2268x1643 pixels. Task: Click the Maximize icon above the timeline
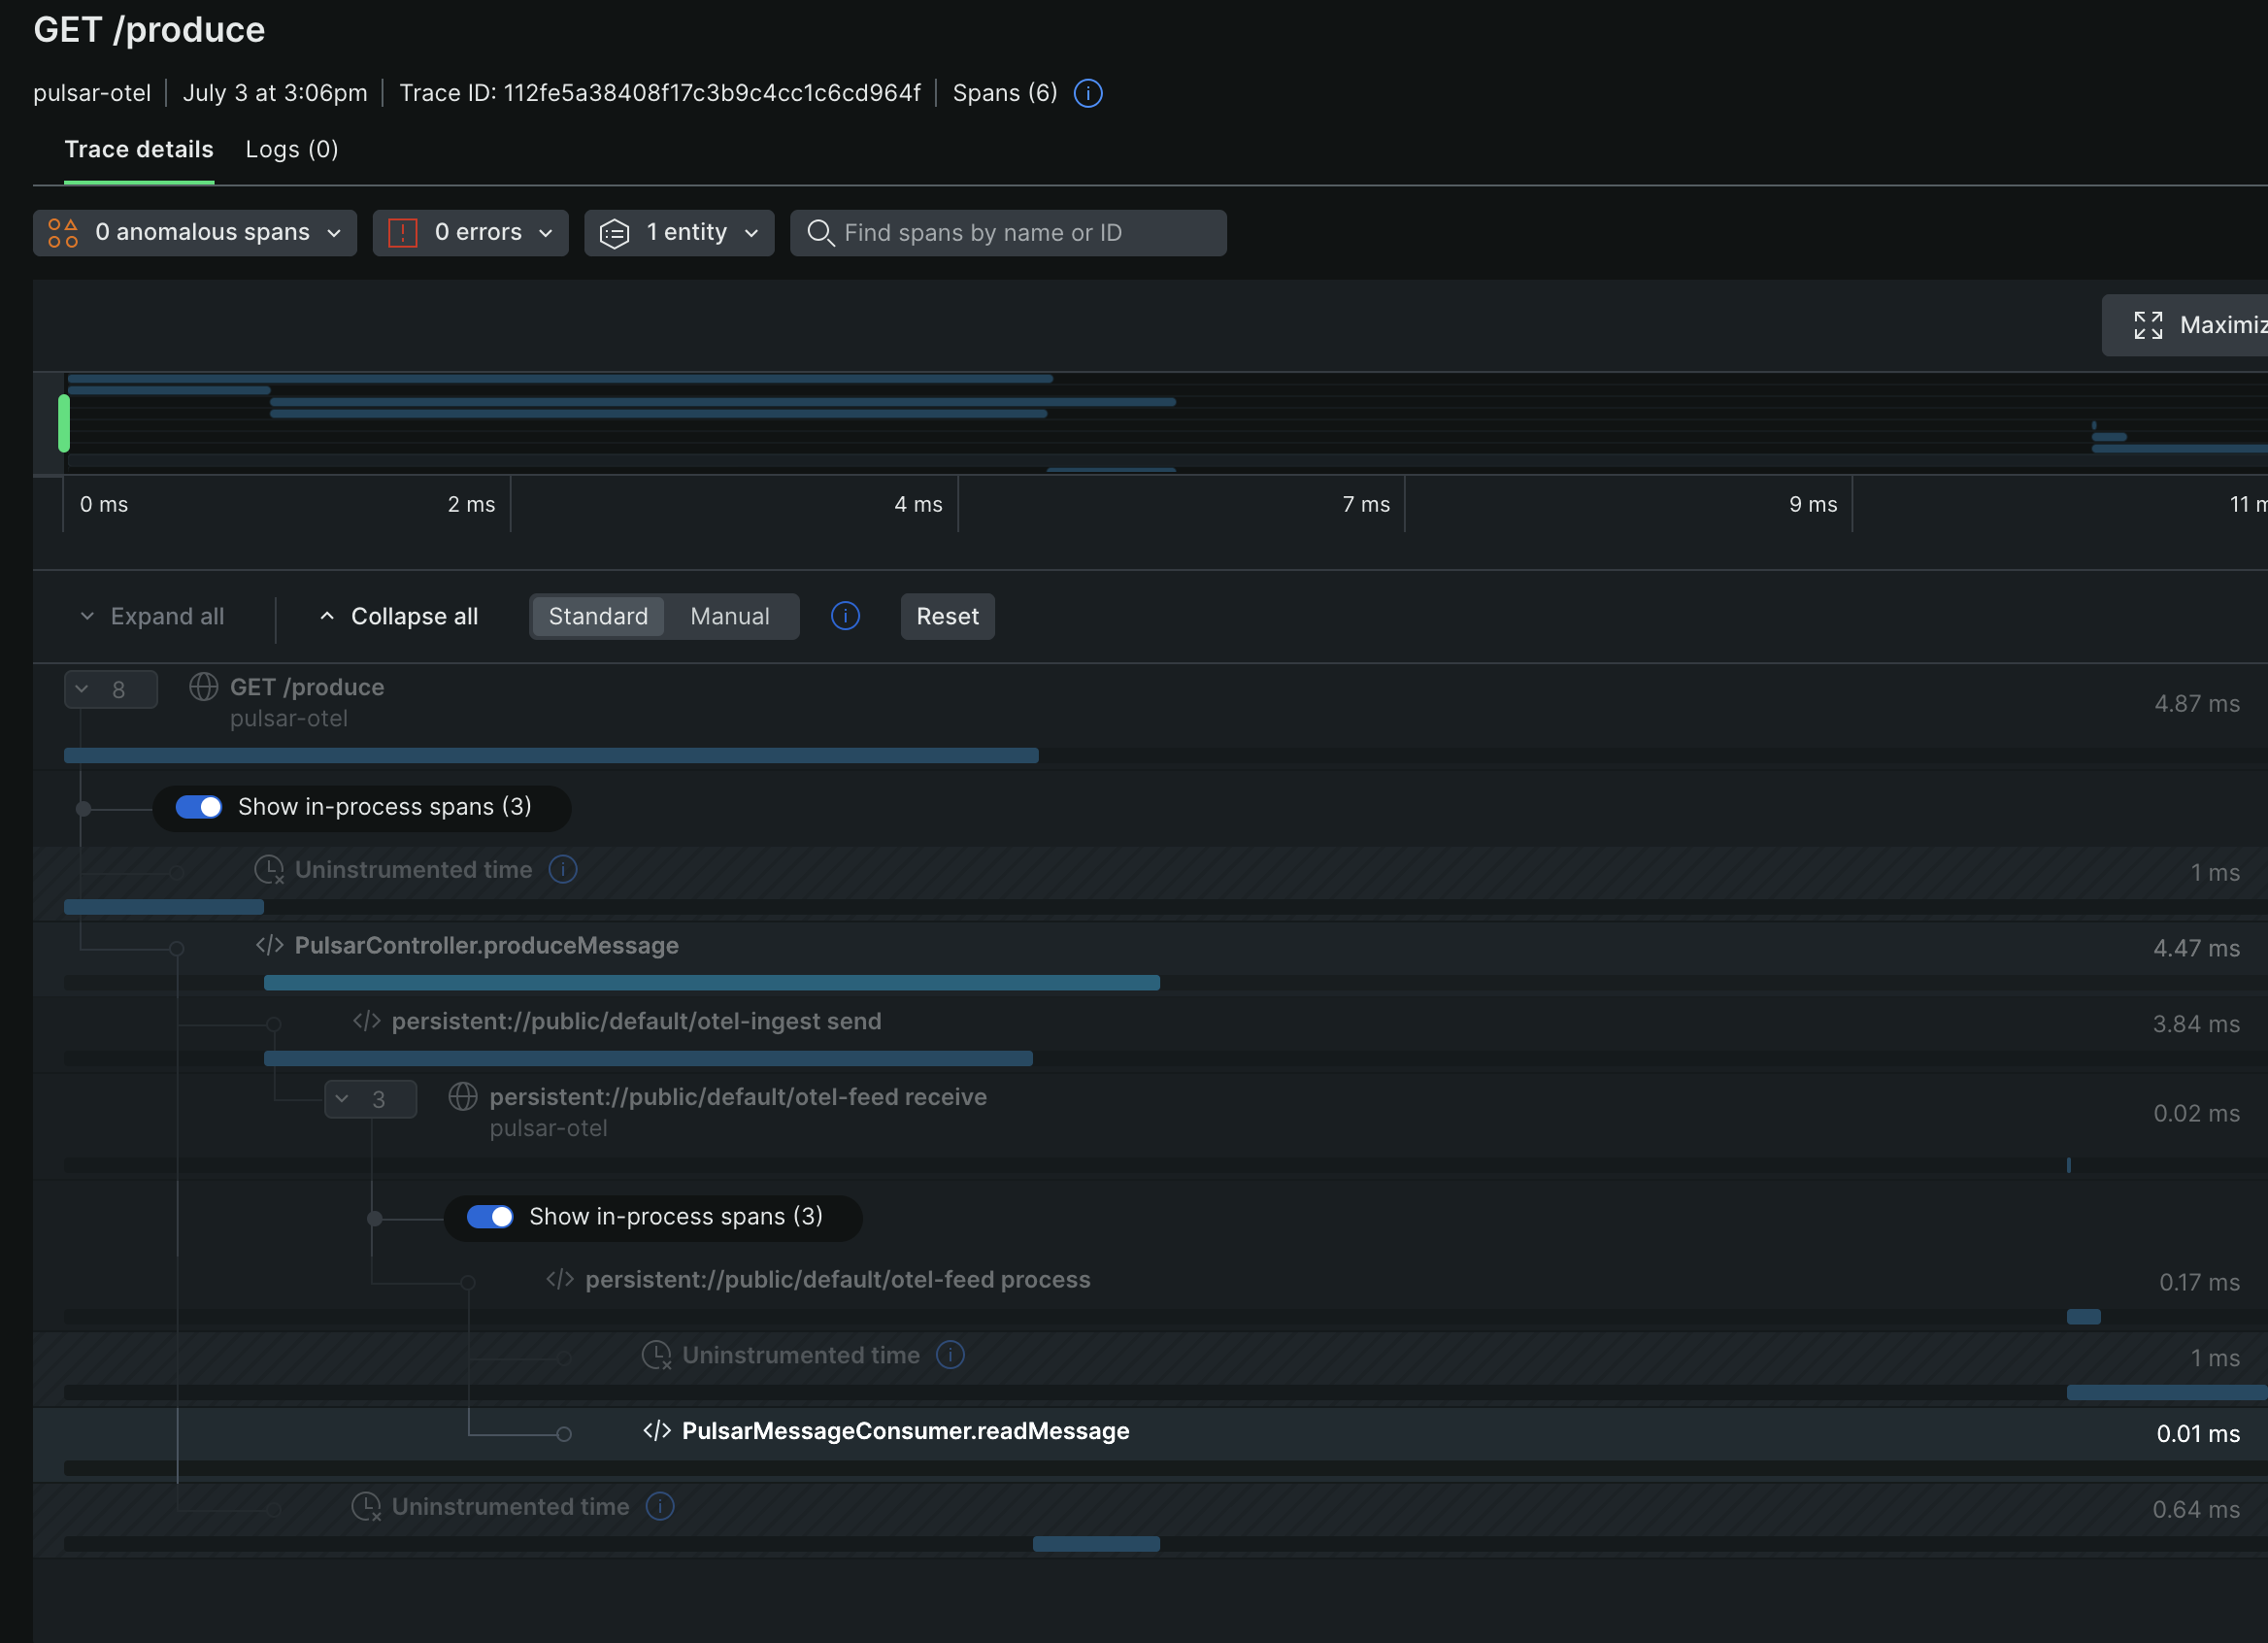pos(2149,324)
